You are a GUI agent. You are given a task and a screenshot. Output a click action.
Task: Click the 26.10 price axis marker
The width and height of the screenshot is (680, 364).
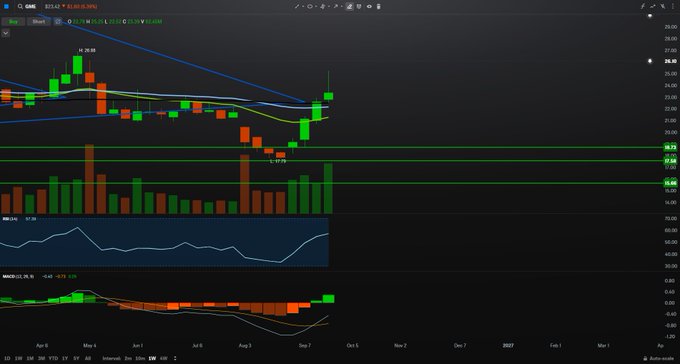click(670, 61)
